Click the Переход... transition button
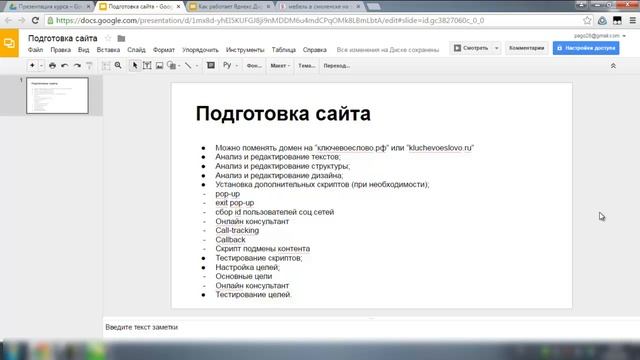 (336, 66)
